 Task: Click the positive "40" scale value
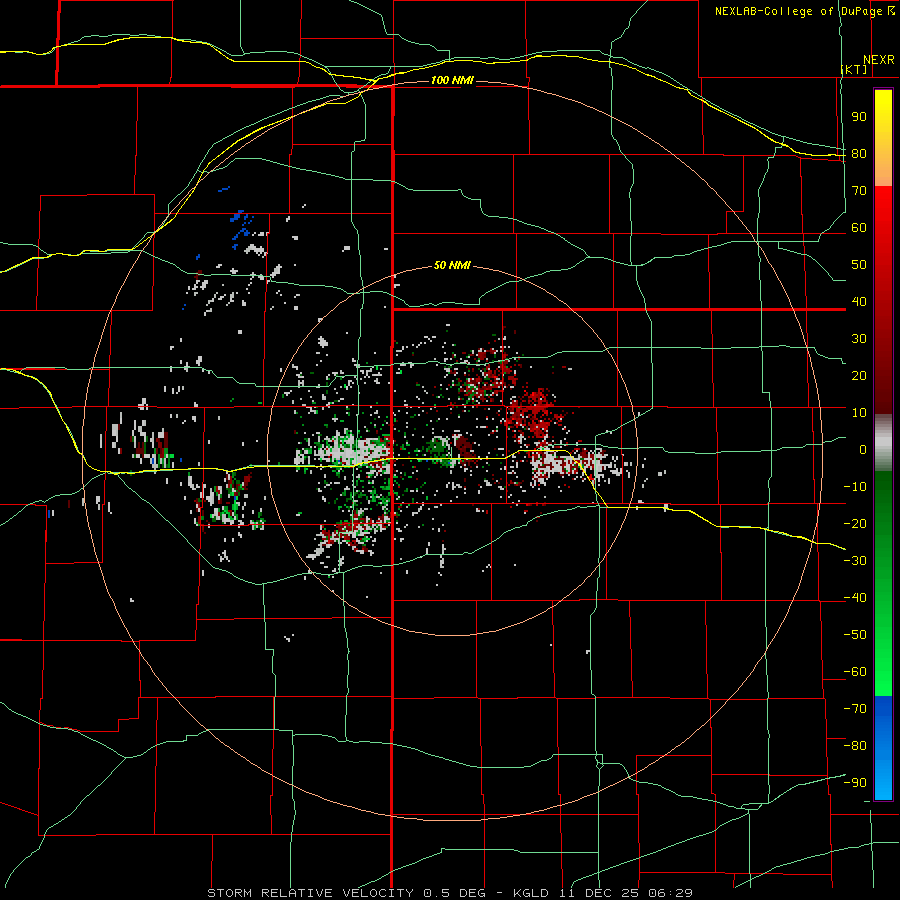(x=859, y=302)
